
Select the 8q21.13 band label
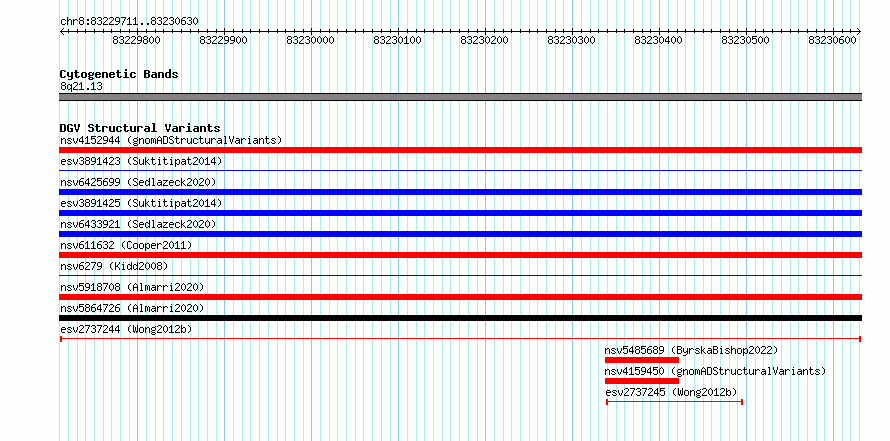pyautogui.click(x=81, y=87)
